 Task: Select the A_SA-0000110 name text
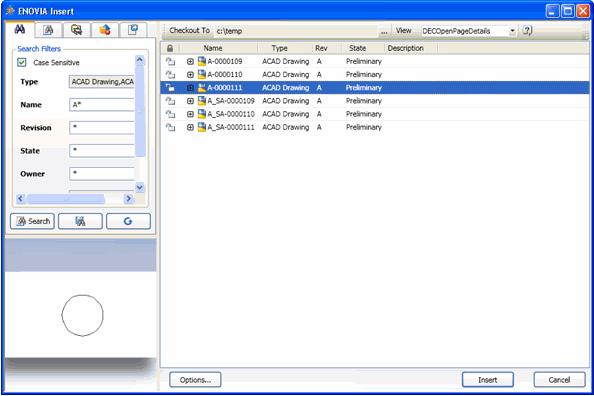tap(231, 114)
